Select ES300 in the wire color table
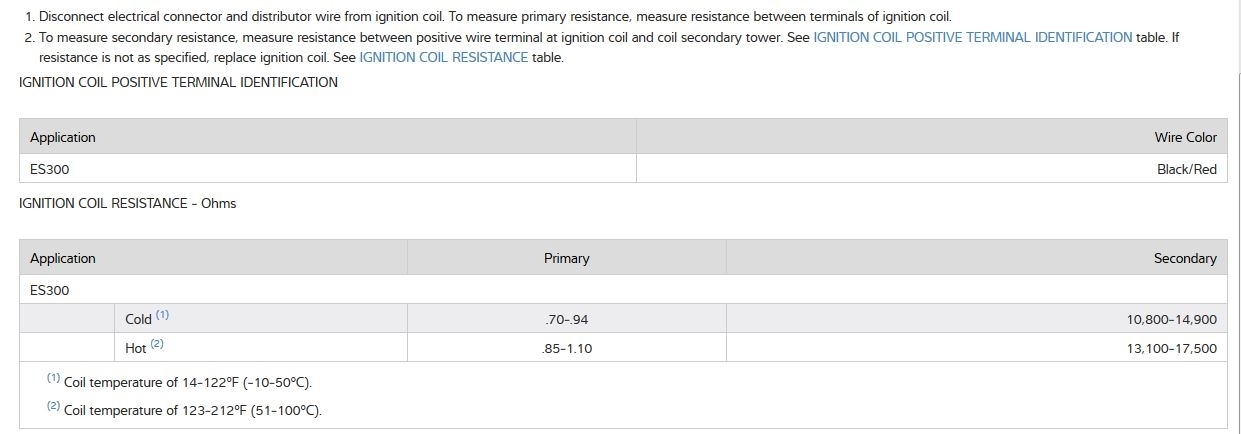This screenshot has width=1241, height=434. tap(50, 169)
